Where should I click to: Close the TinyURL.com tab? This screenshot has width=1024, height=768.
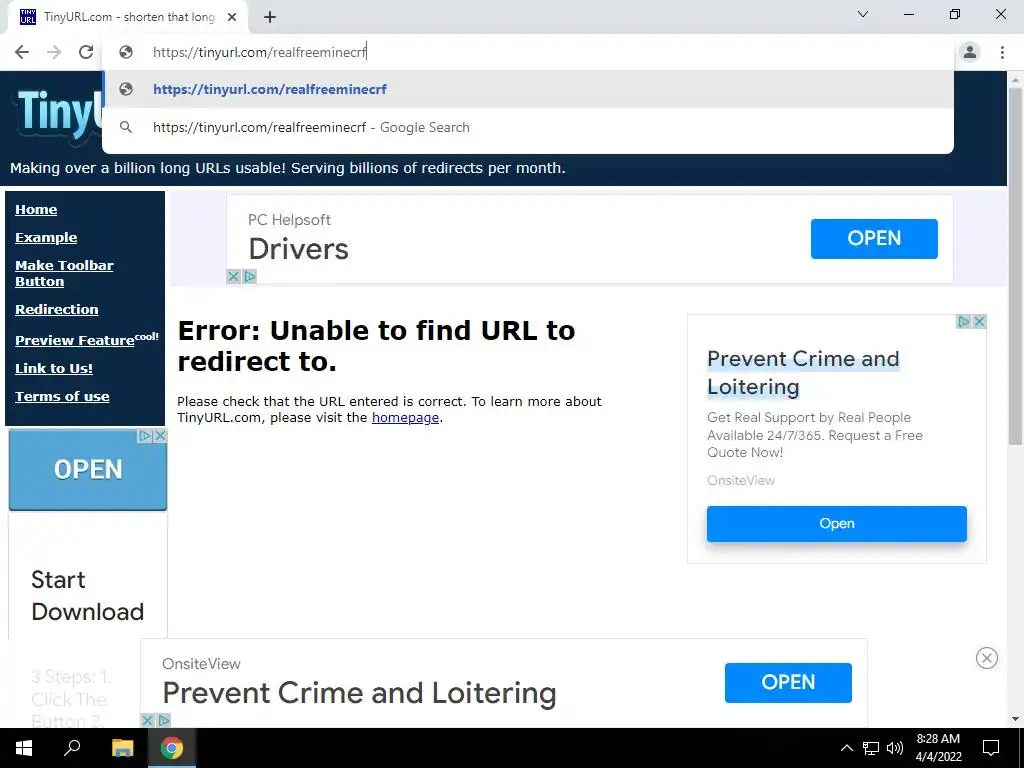(232, 18)
